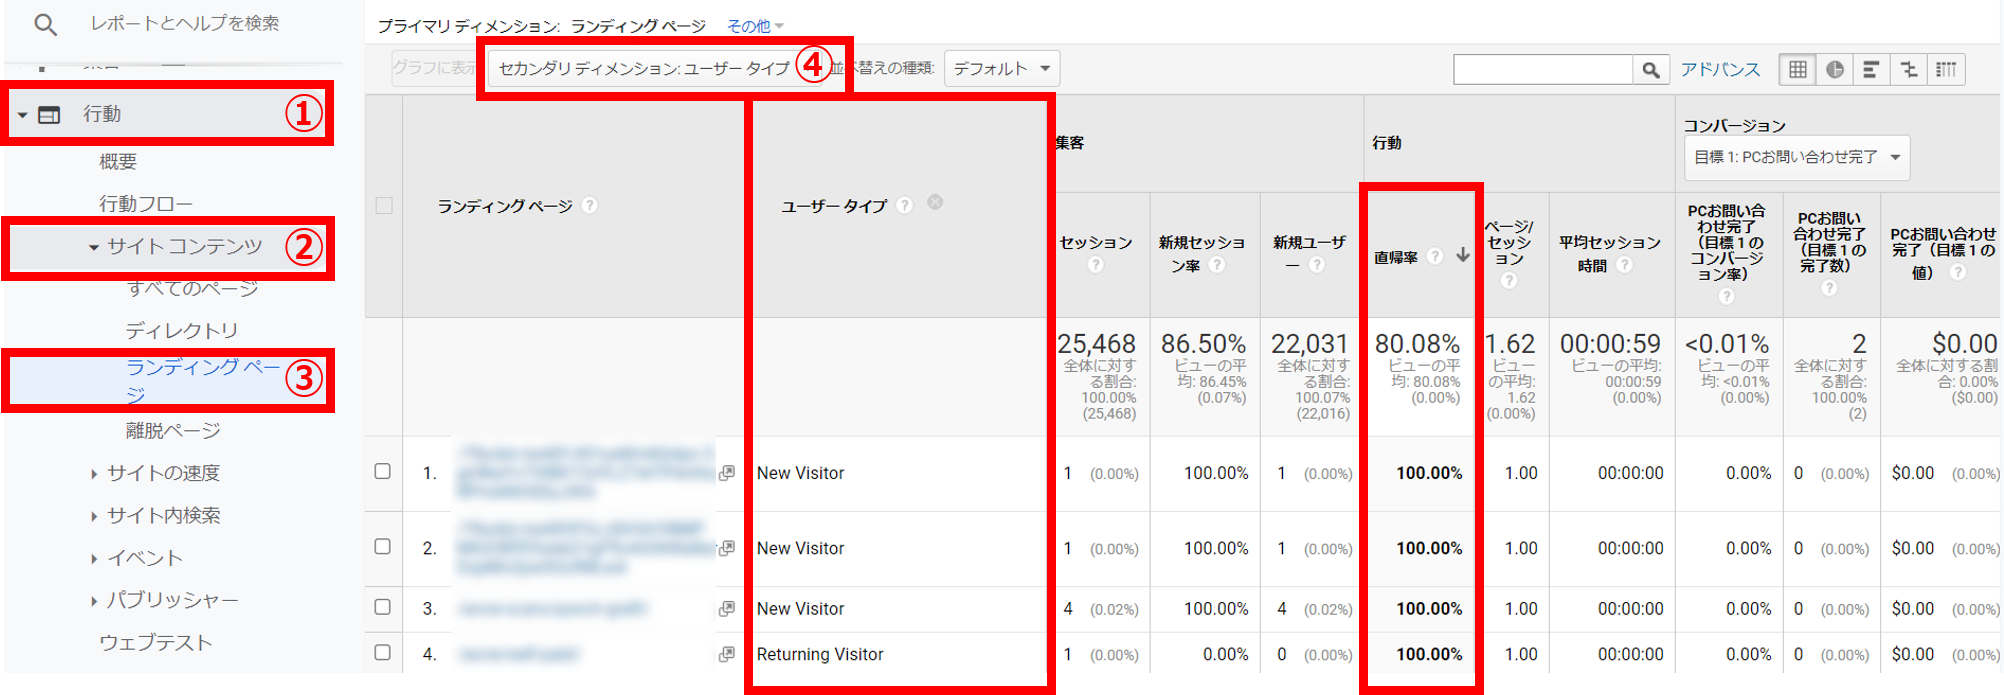Open the ディレクトリ report
The height and width of the screenshot is (695, 2004).
[182, 330]
